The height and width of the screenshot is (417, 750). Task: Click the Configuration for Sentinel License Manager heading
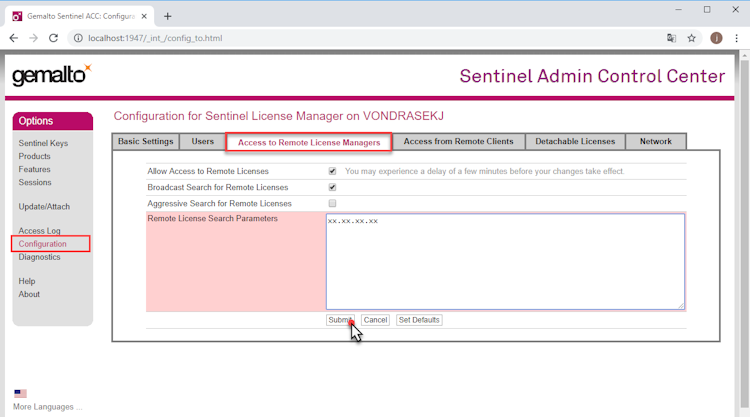tap(278, 116)
